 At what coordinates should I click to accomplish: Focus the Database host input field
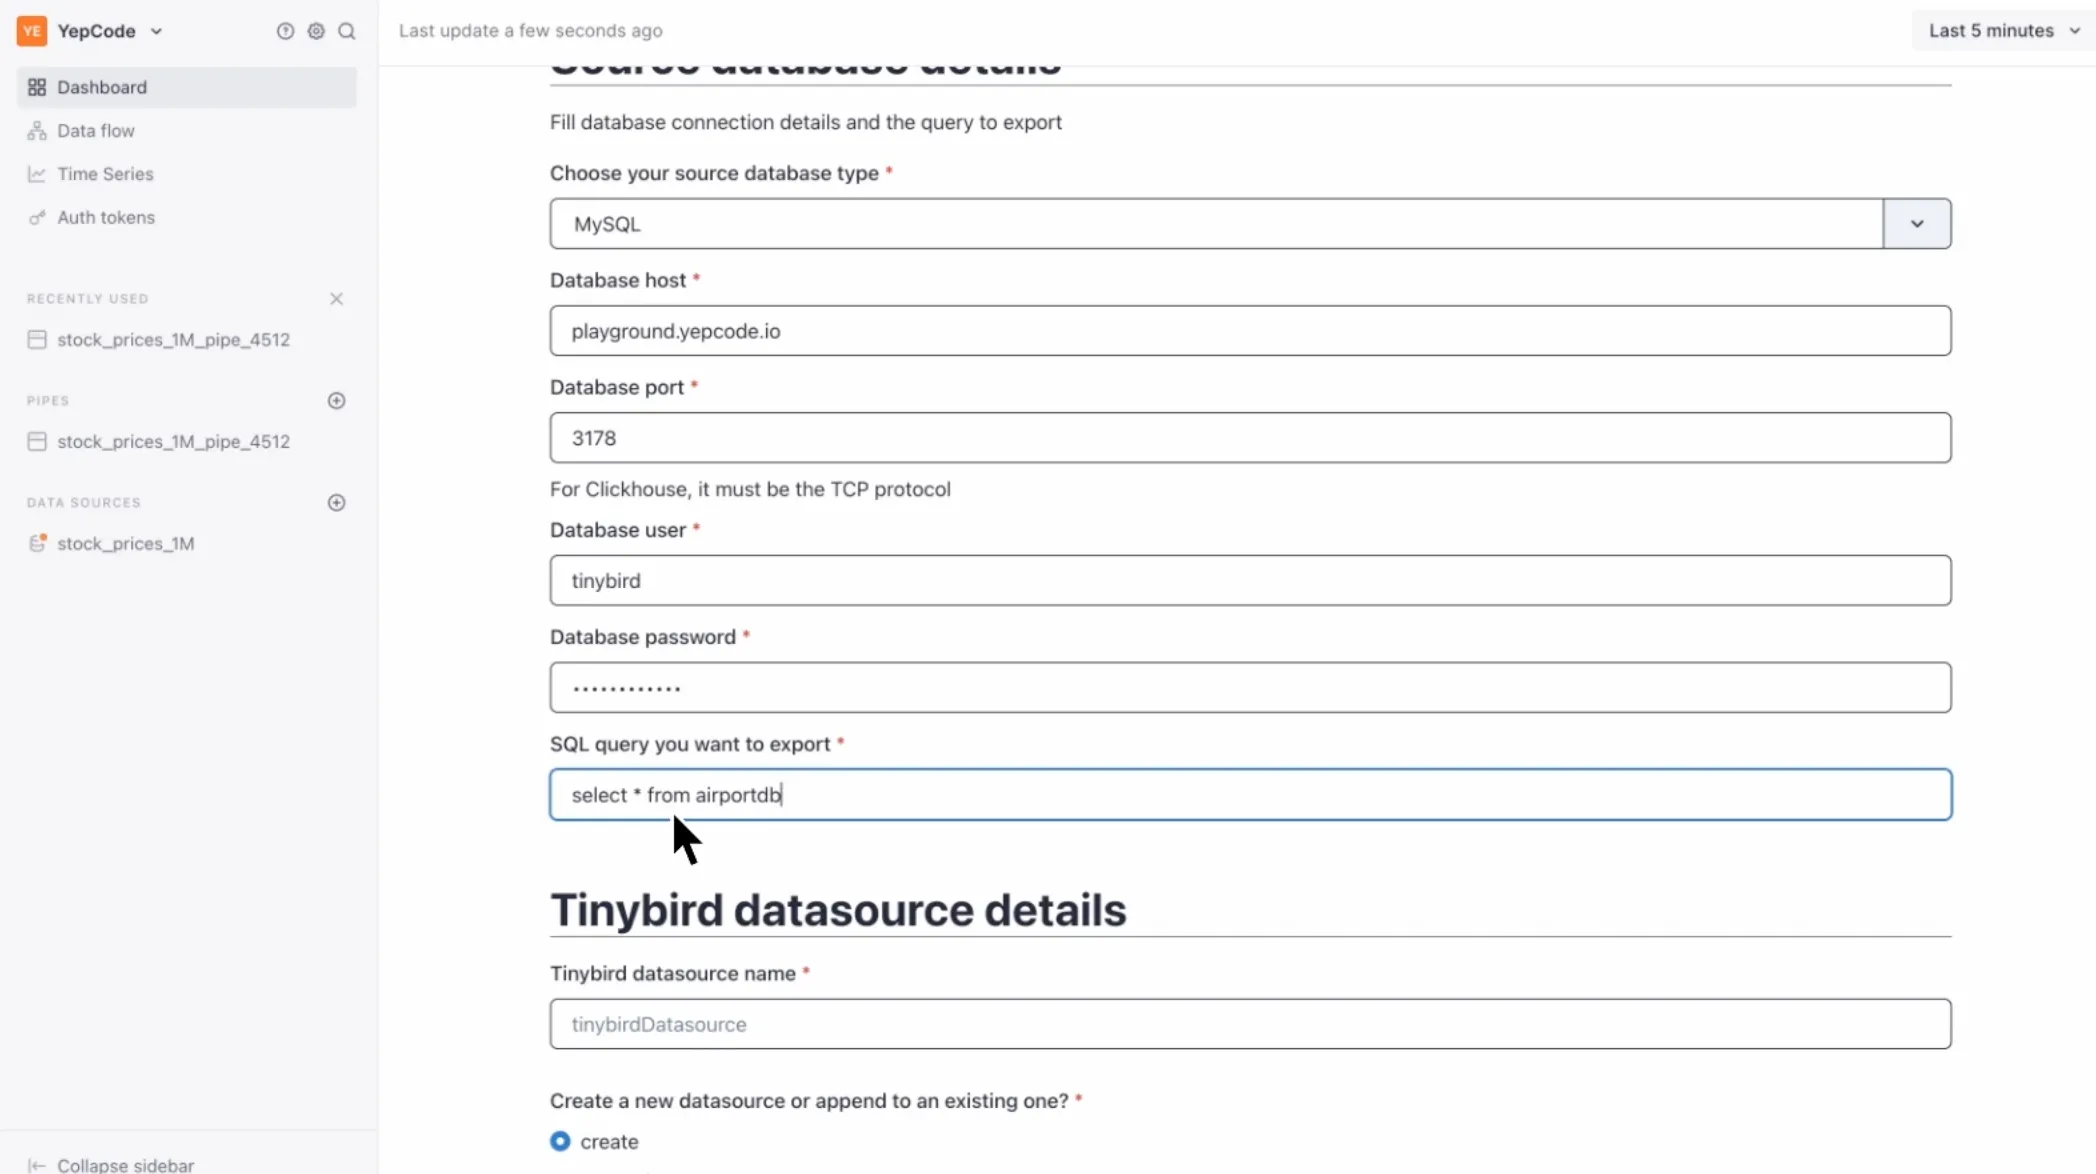1250,331
